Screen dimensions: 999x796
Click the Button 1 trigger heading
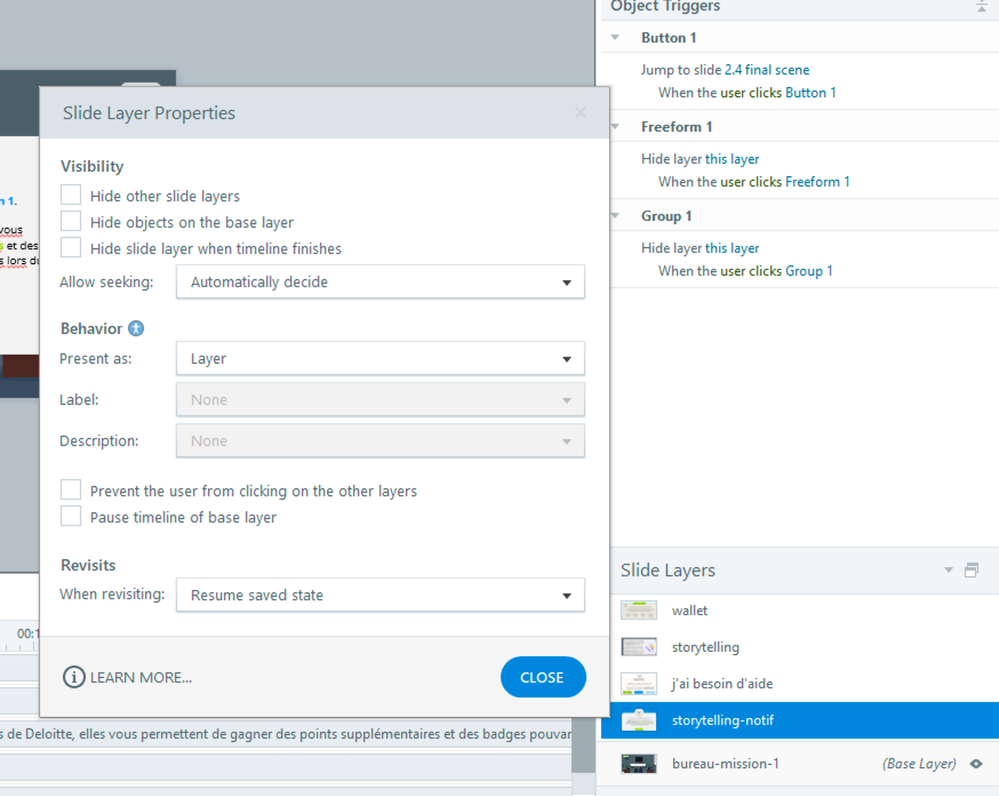point(669,38)
